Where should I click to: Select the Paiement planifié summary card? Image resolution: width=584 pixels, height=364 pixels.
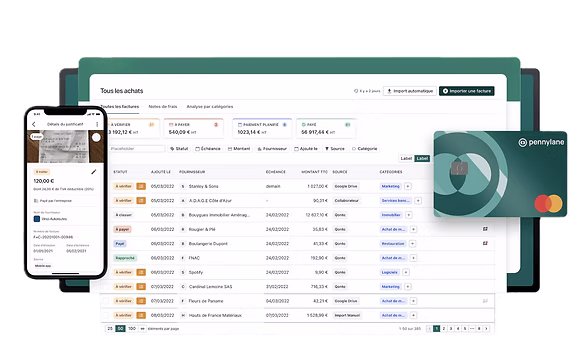click(x=262, y=128)
